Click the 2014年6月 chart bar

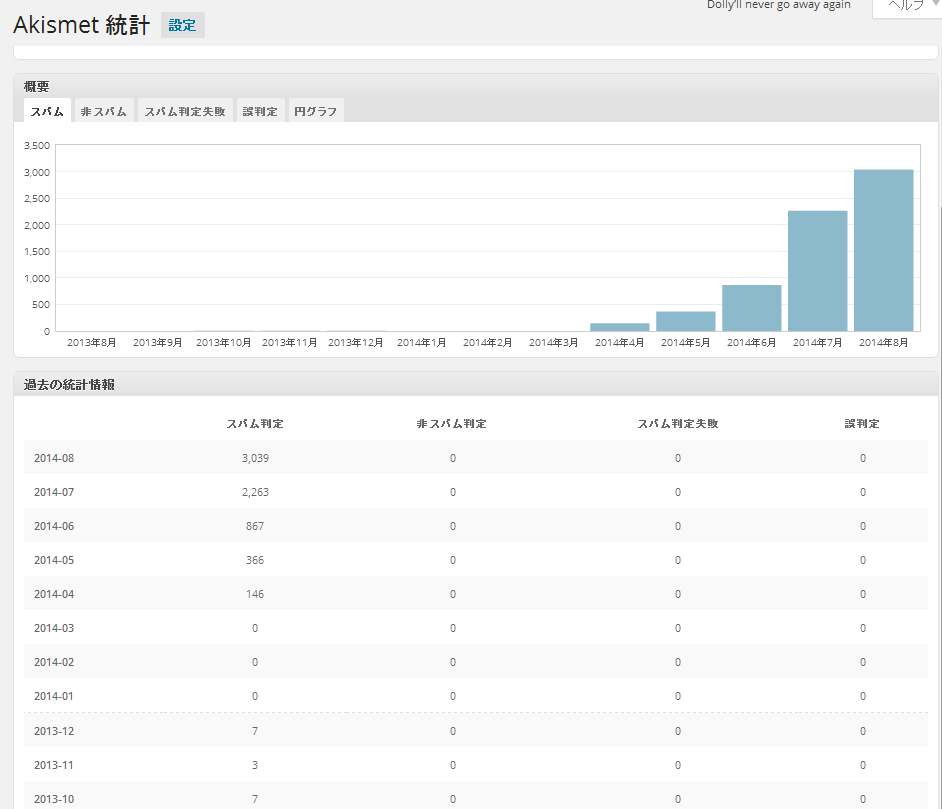[752, 308]
